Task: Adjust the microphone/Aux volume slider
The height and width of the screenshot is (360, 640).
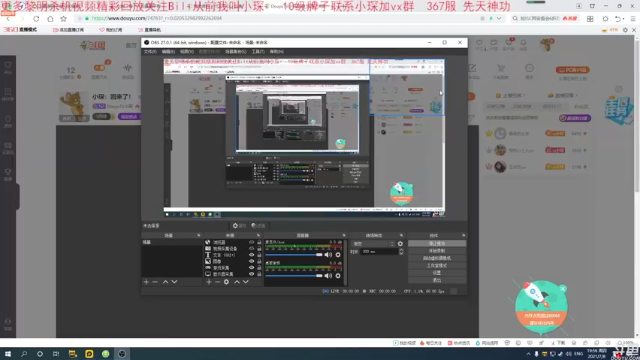Action: tap(293, 255)
